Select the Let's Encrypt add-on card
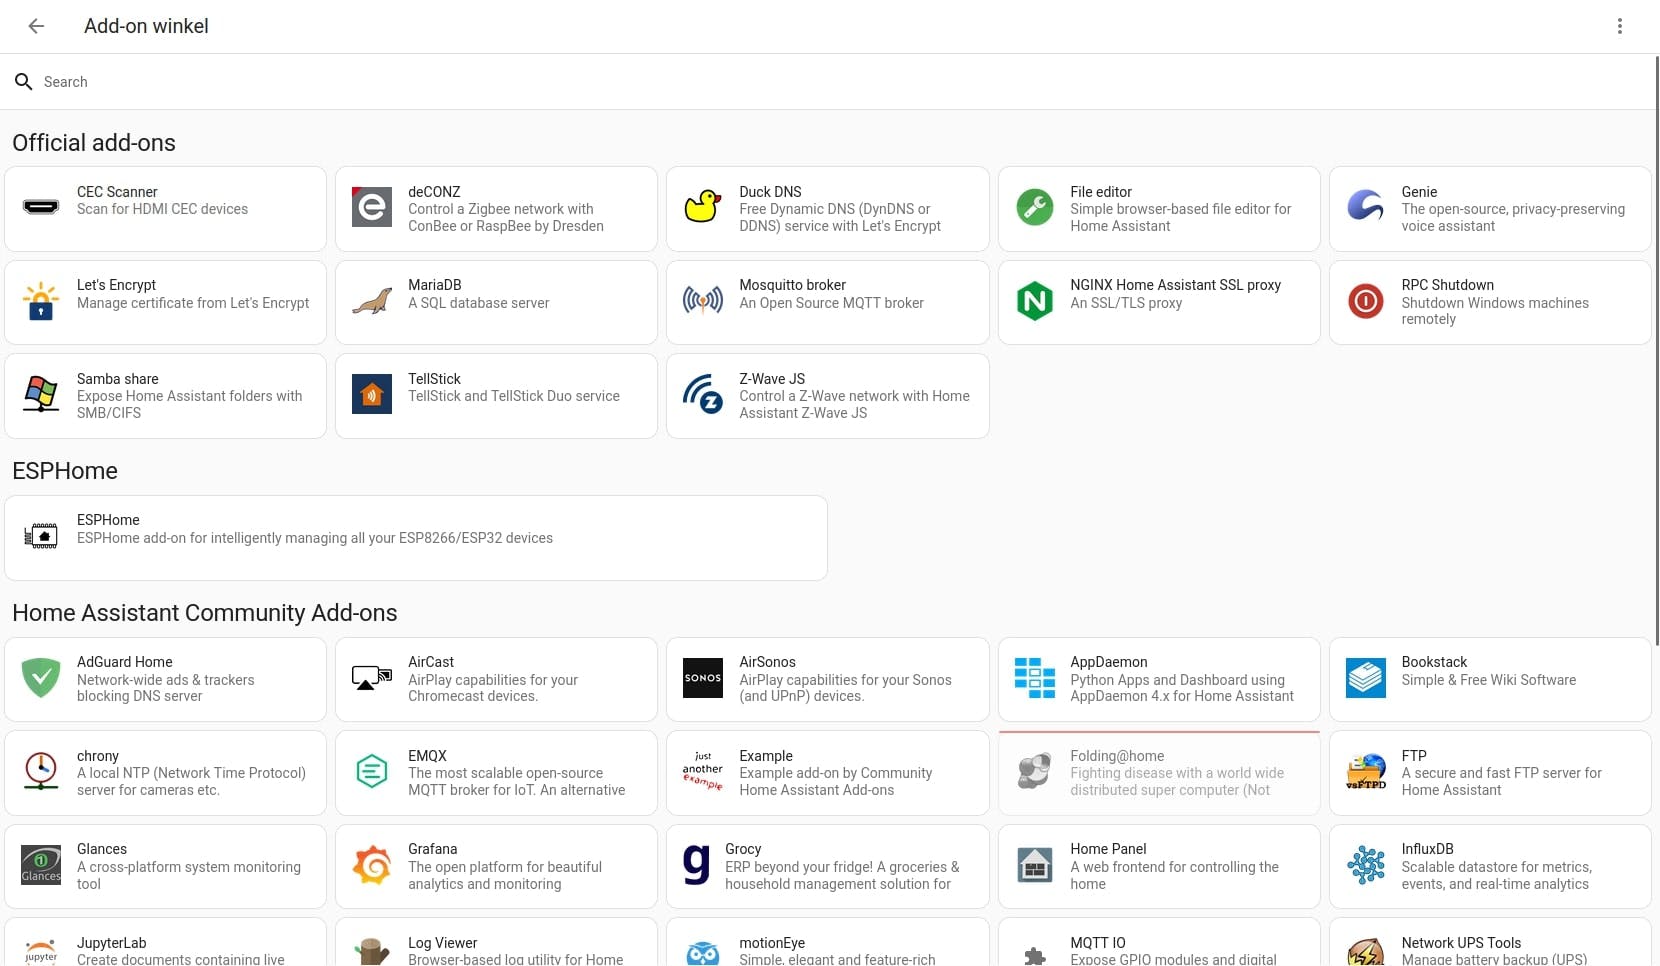 [166, 301]
